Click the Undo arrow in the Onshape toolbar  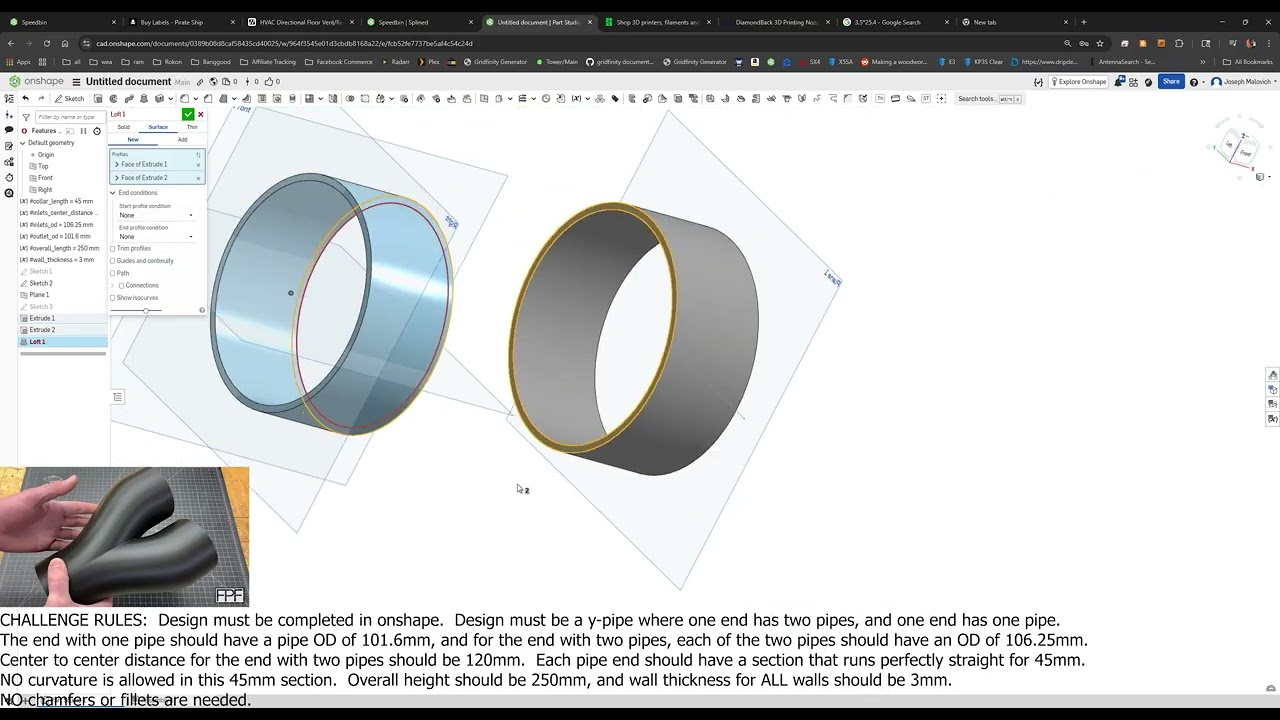point(25,99)
